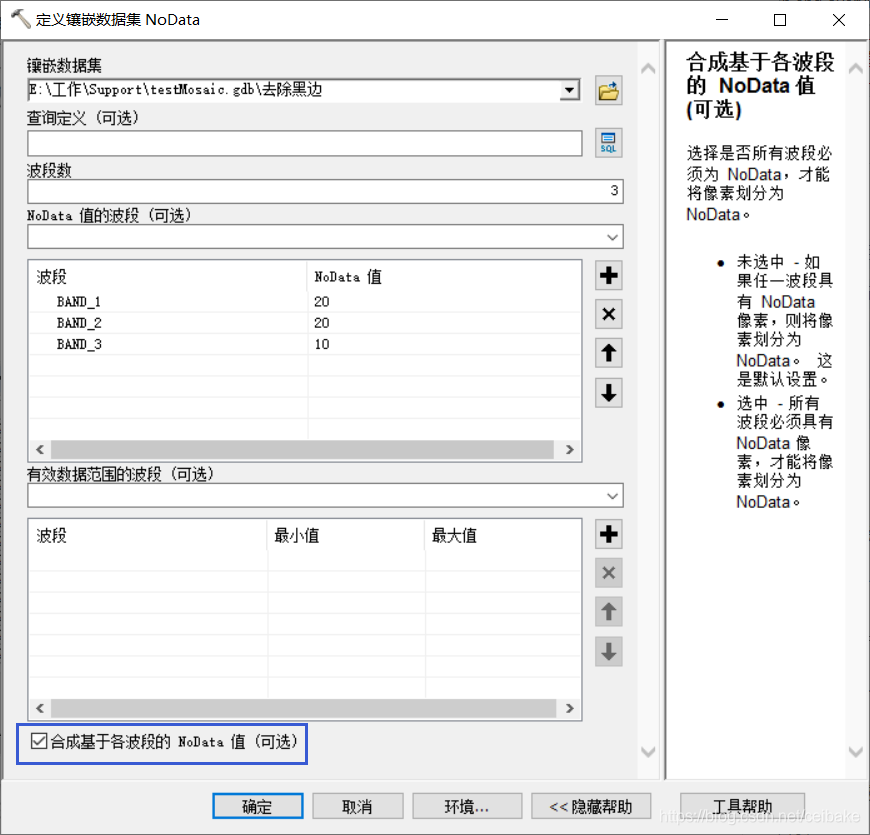The image size is (870, 835).
Task: Move NoData band row down with arrow icon
Action: click(608, 393)
